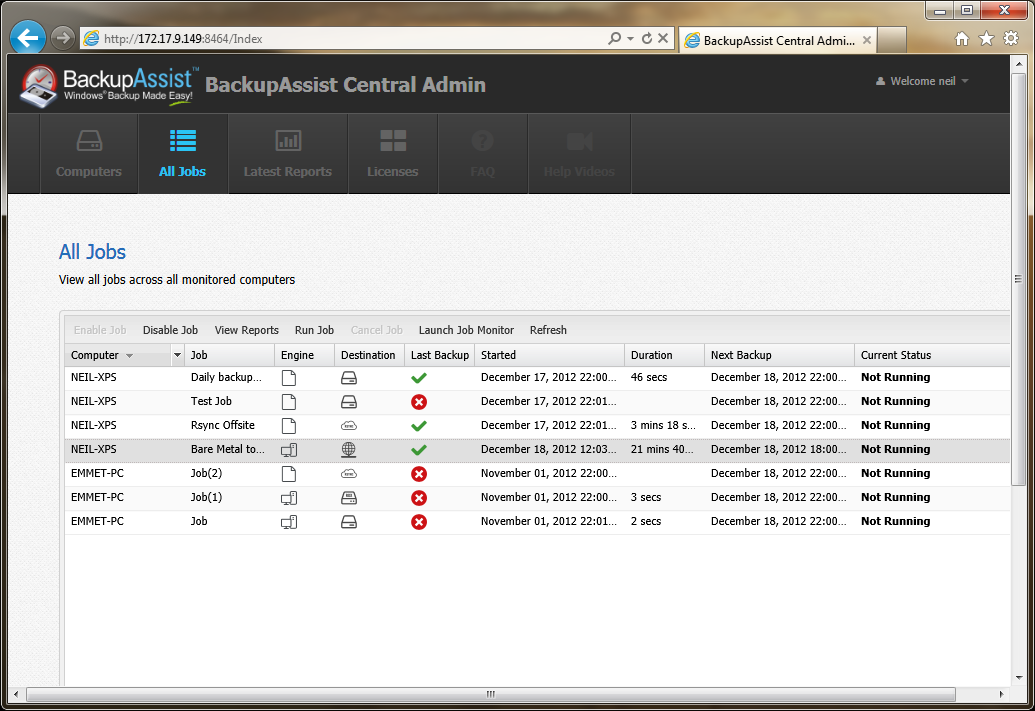Image resolution: width=1035 pixels, height=711 pixels.
Task: Select the 'Rsync Offsite' job cell
Action: pyautogui.click(x=230, y=426)
